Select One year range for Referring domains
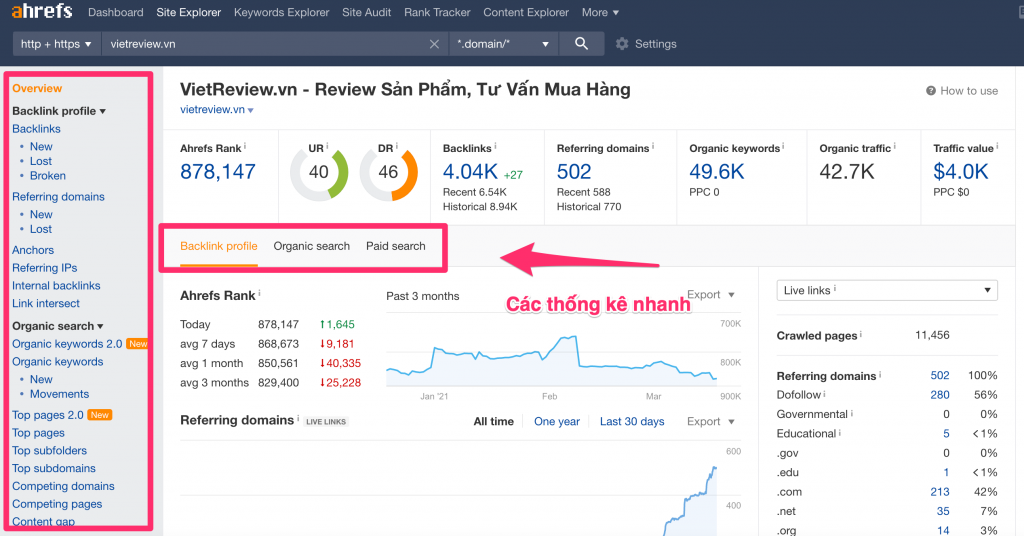1024x536 pixels. (x=556, y=421)
